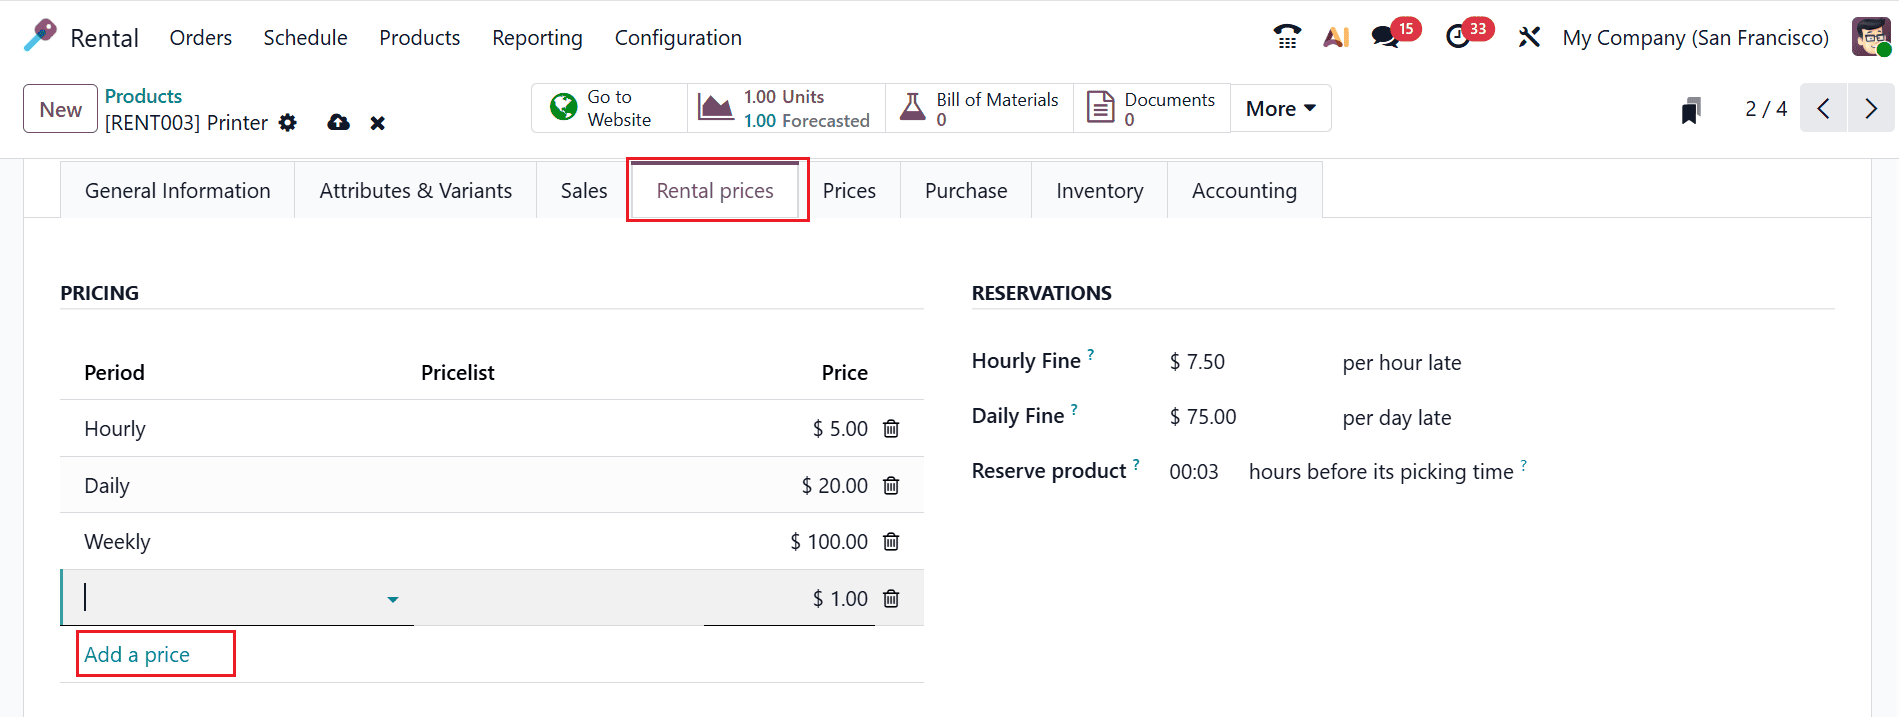This screenshot has width=1899, height=717.
Task: Click the cloud save icon
Action: [338, 123]
